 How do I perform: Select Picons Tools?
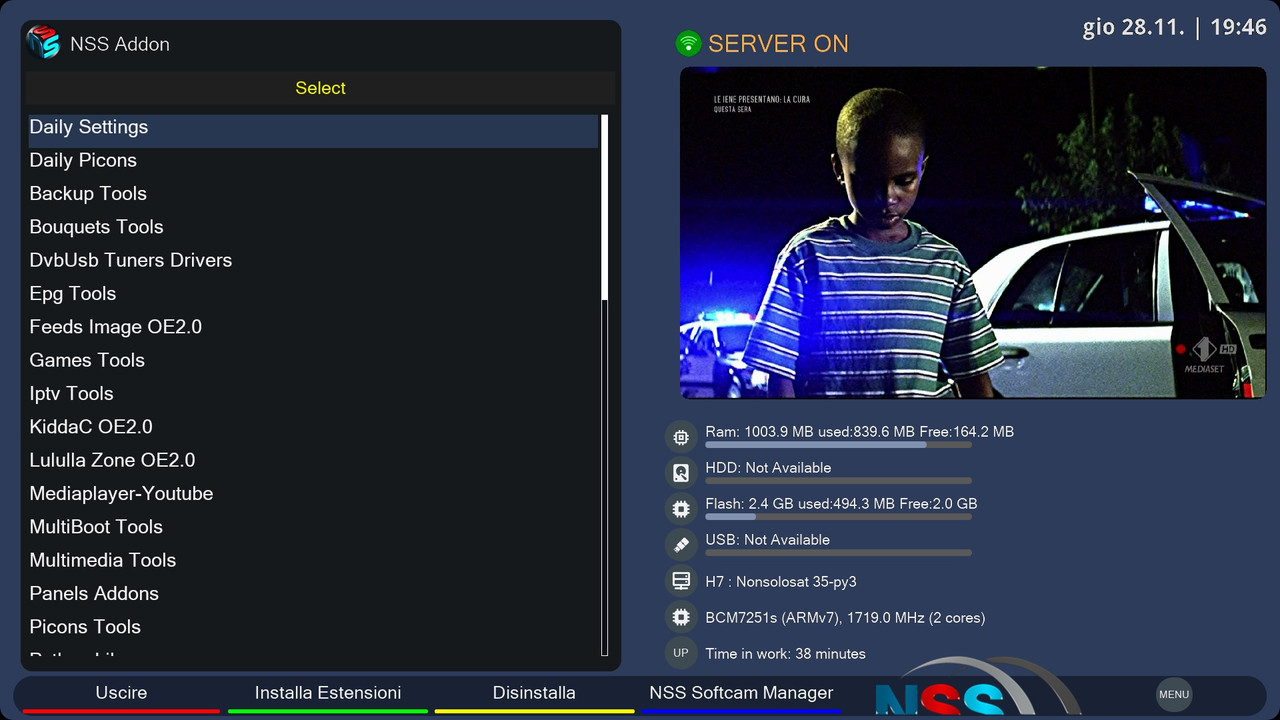[313, 627]
